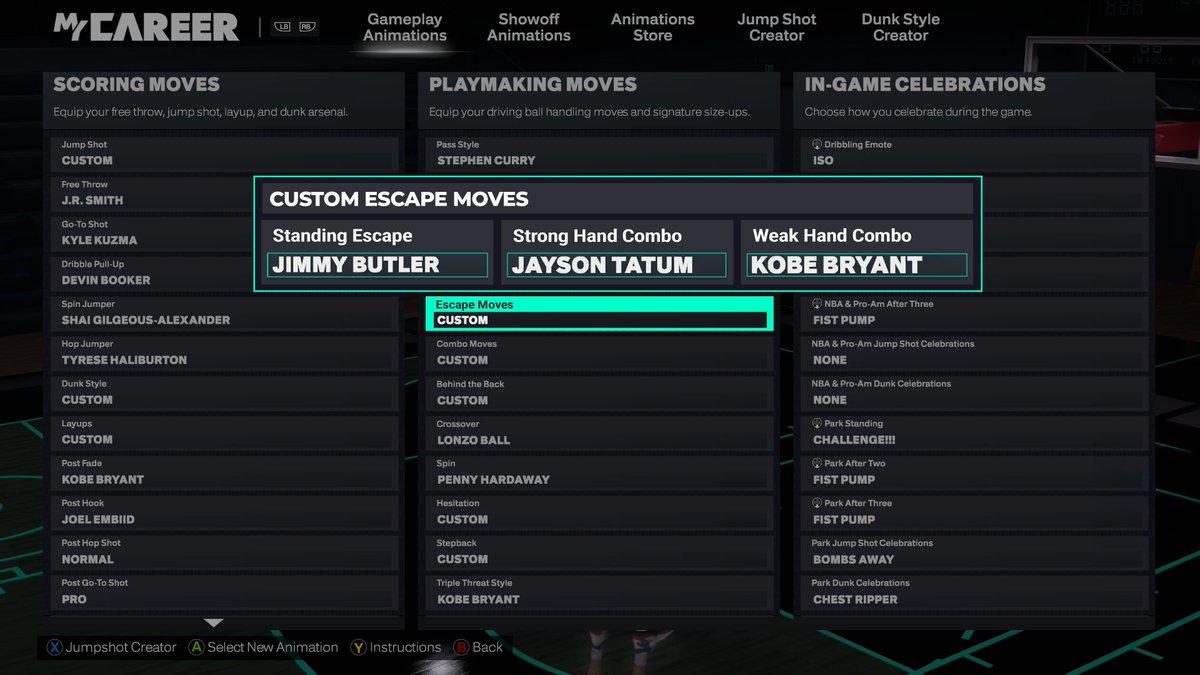Click the Custom Escape Moves popup title

(399, 199)
